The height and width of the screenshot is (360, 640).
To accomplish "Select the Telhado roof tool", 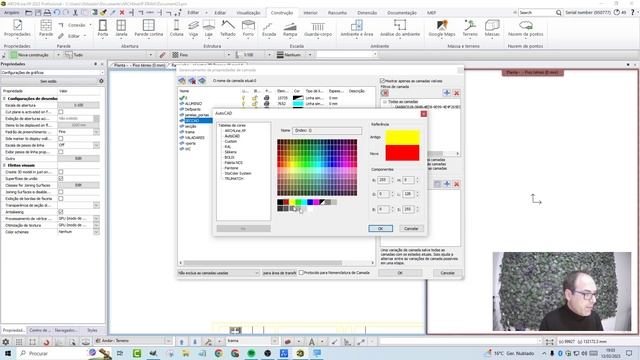I will [228, 28].
